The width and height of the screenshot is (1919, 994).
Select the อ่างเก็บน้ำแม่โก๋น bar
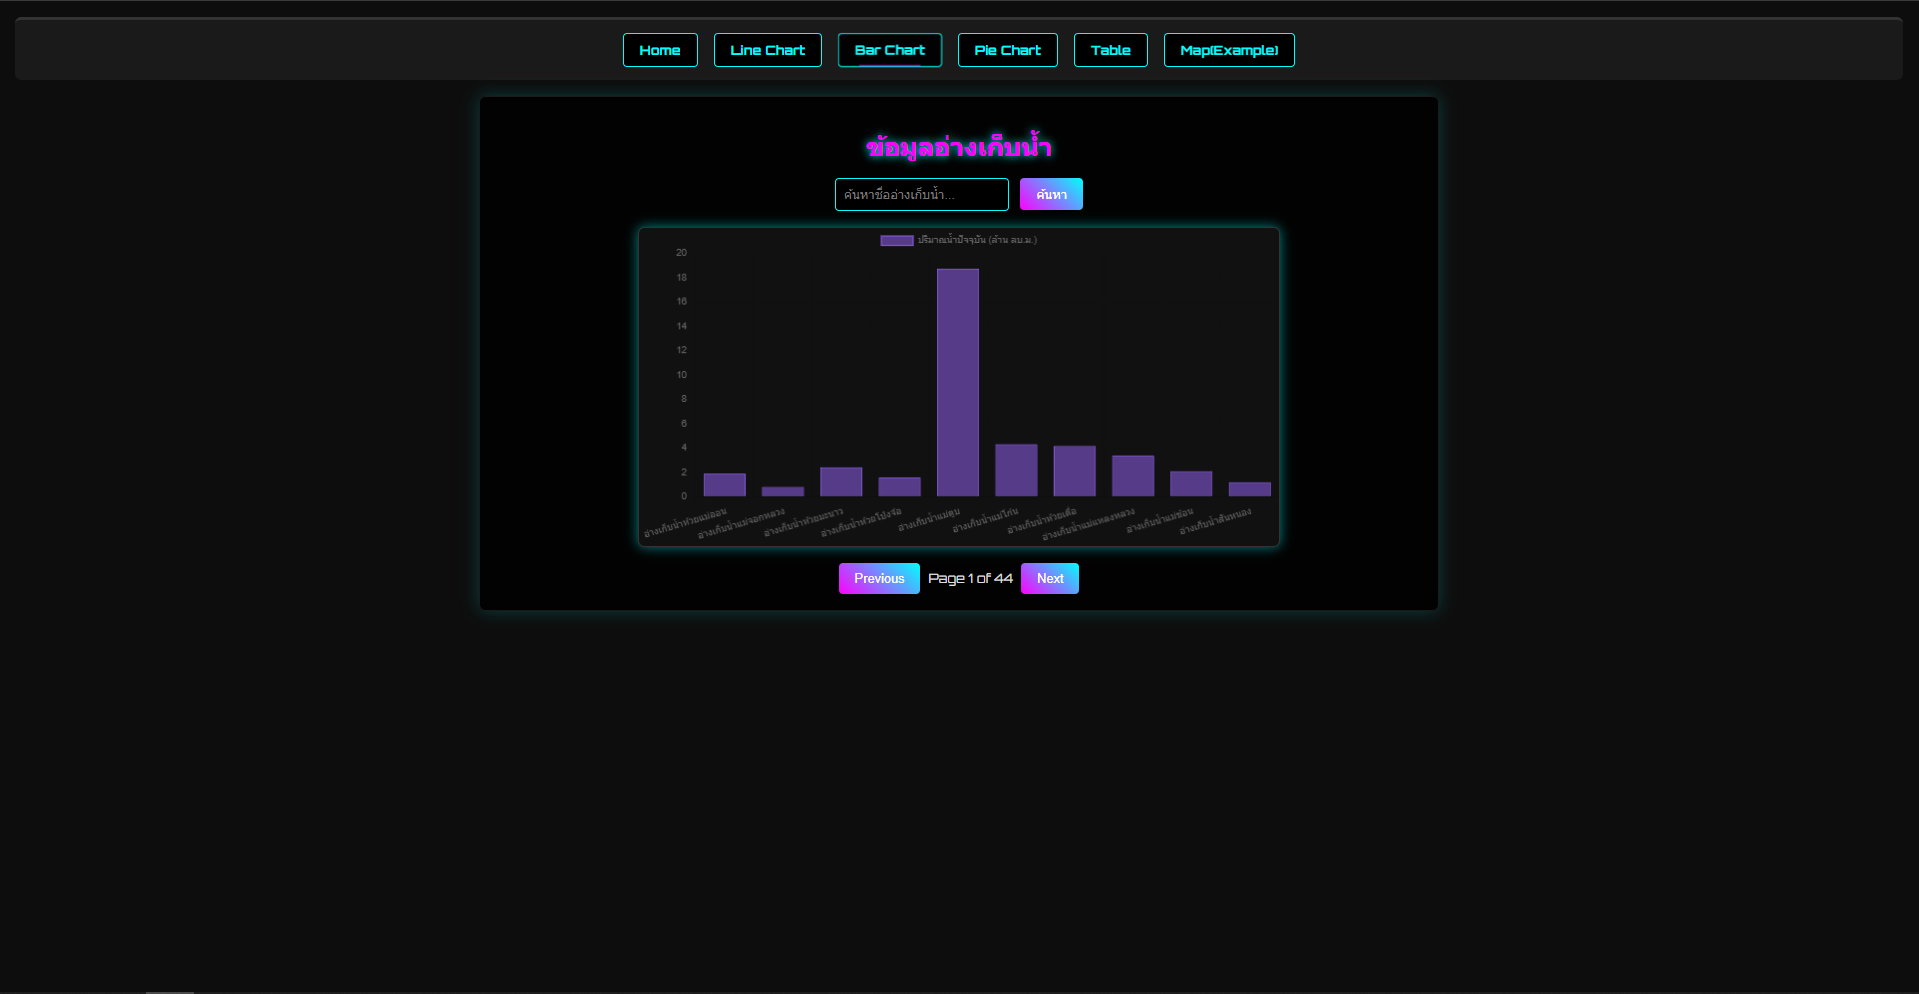[1016, 470]
